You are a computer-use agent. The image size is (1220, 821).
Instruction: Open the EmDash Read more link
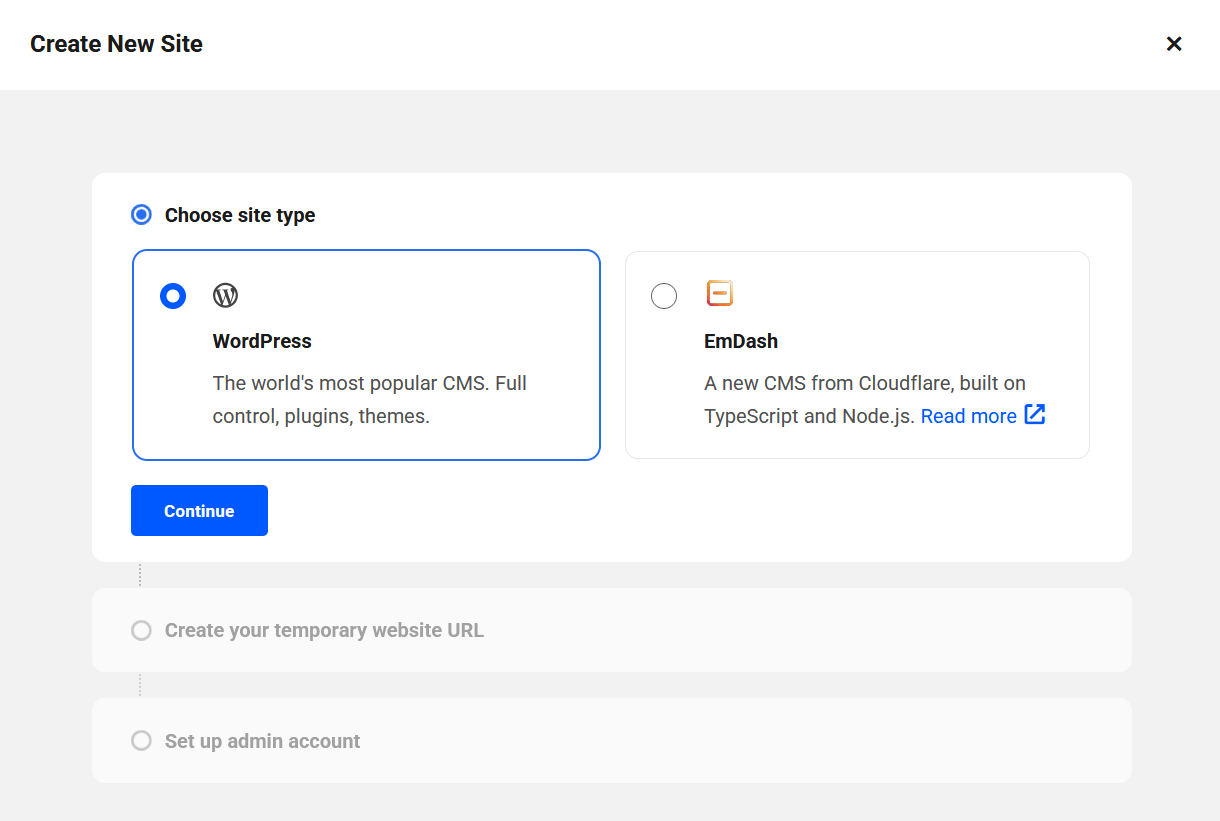point(969,416)
